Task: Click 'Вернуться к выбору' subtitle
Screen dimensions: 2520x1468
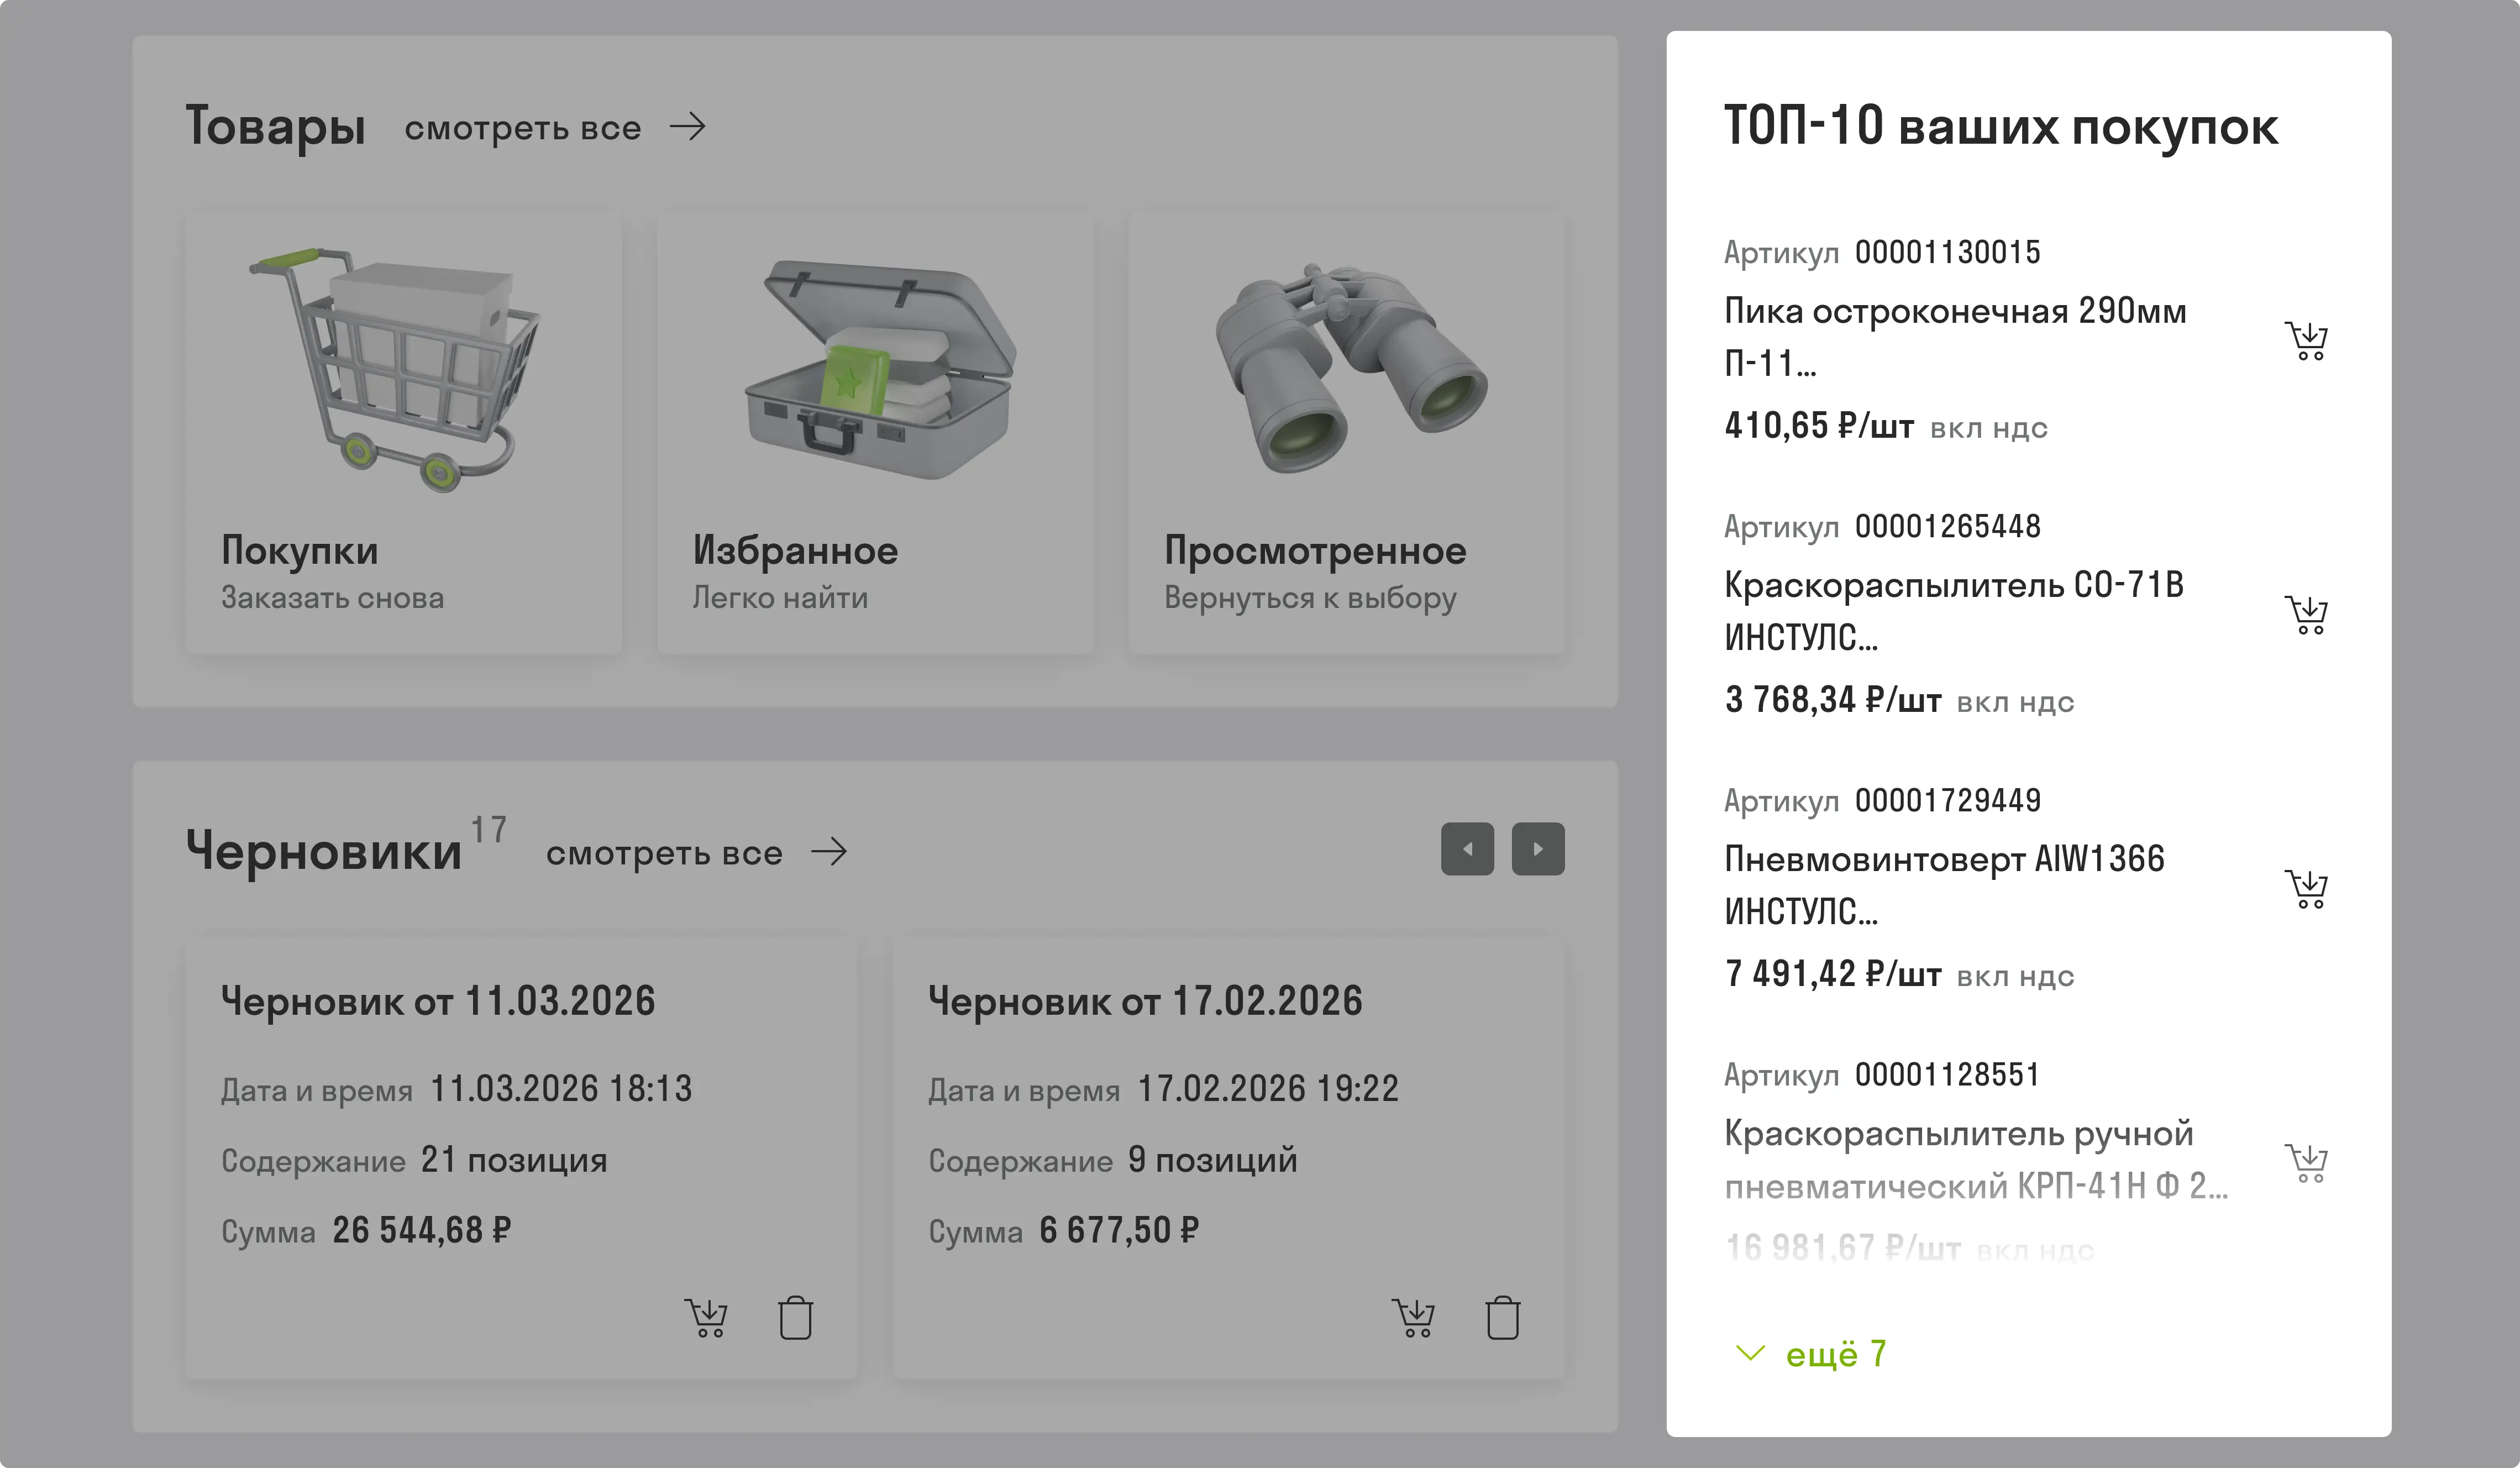Action: 1311,598
